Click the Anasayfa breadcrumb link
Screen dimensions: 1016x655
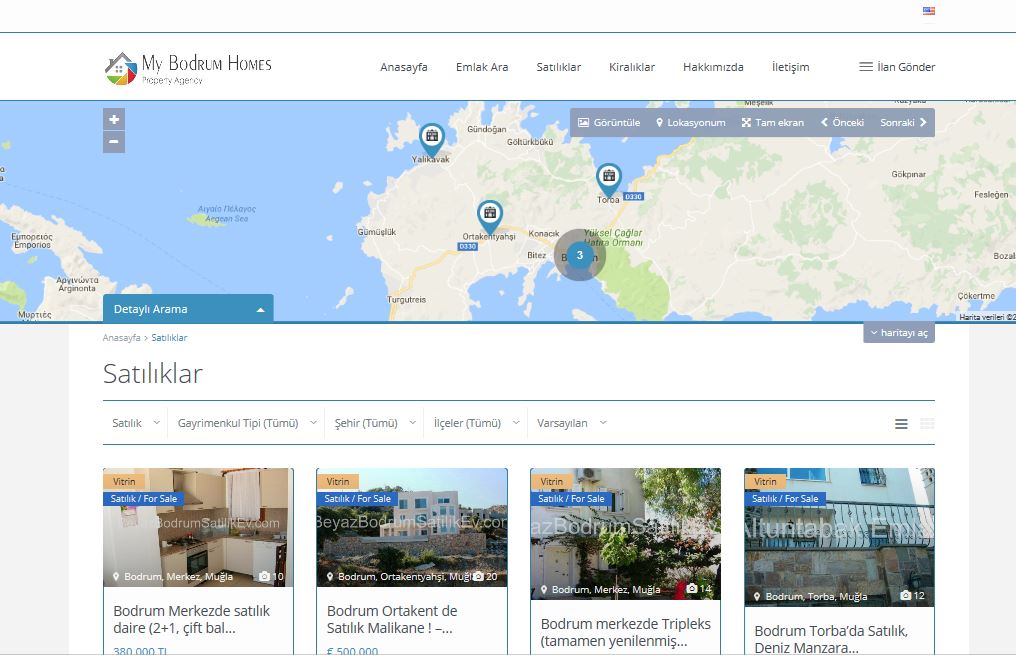tap(121, 338)
